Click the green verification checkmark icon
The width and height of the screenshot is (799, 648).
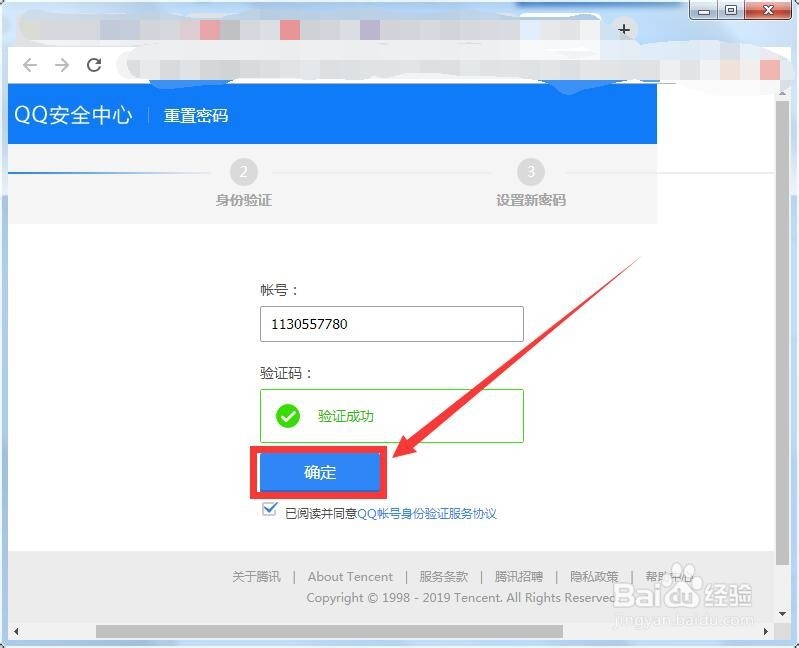pos(287,416)
